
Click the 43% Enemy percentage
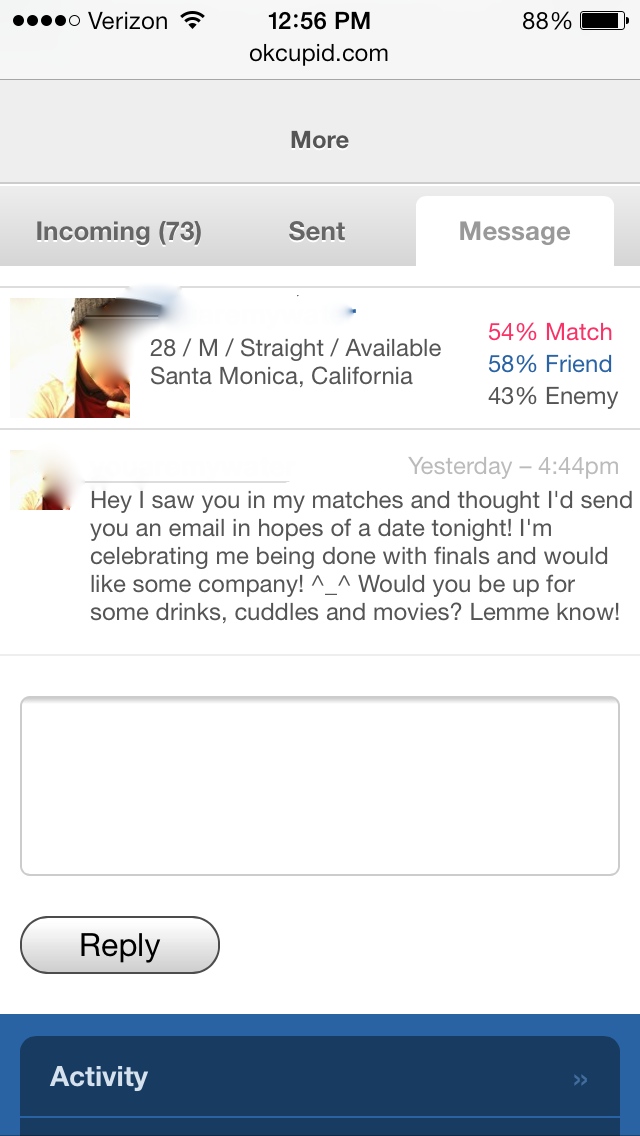click(553, 396)
